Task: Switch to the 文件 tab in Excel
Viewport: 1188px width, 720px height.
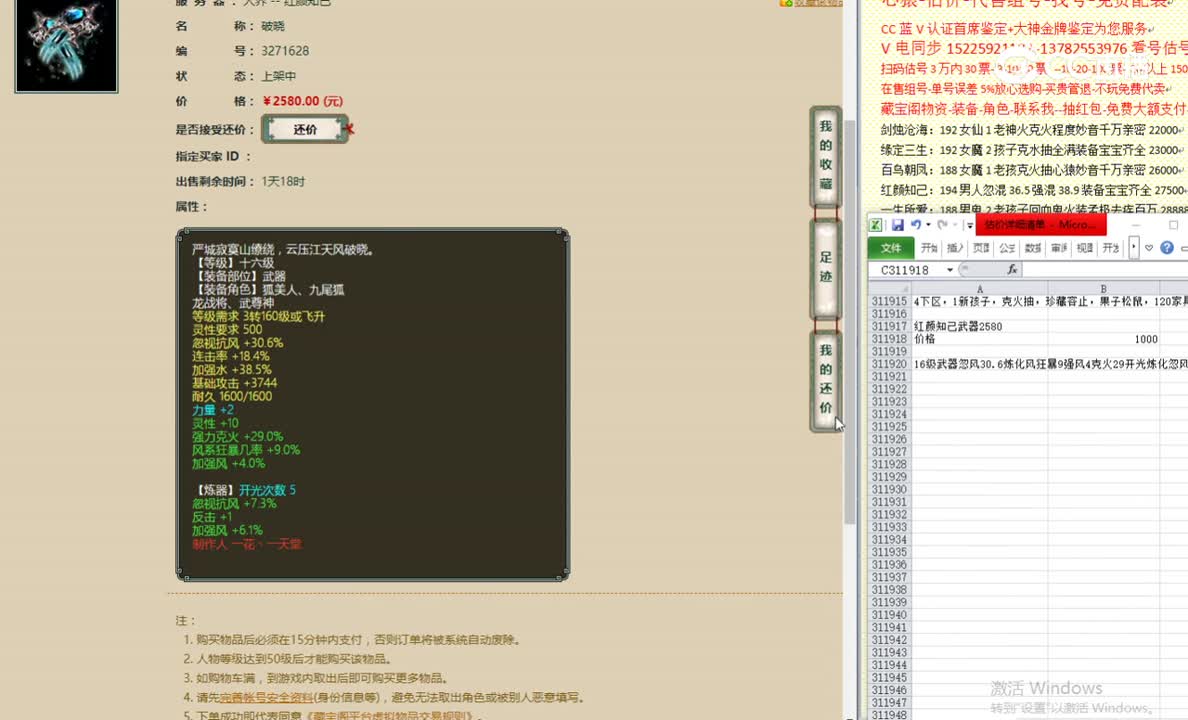Action: [x=892, y=248]
